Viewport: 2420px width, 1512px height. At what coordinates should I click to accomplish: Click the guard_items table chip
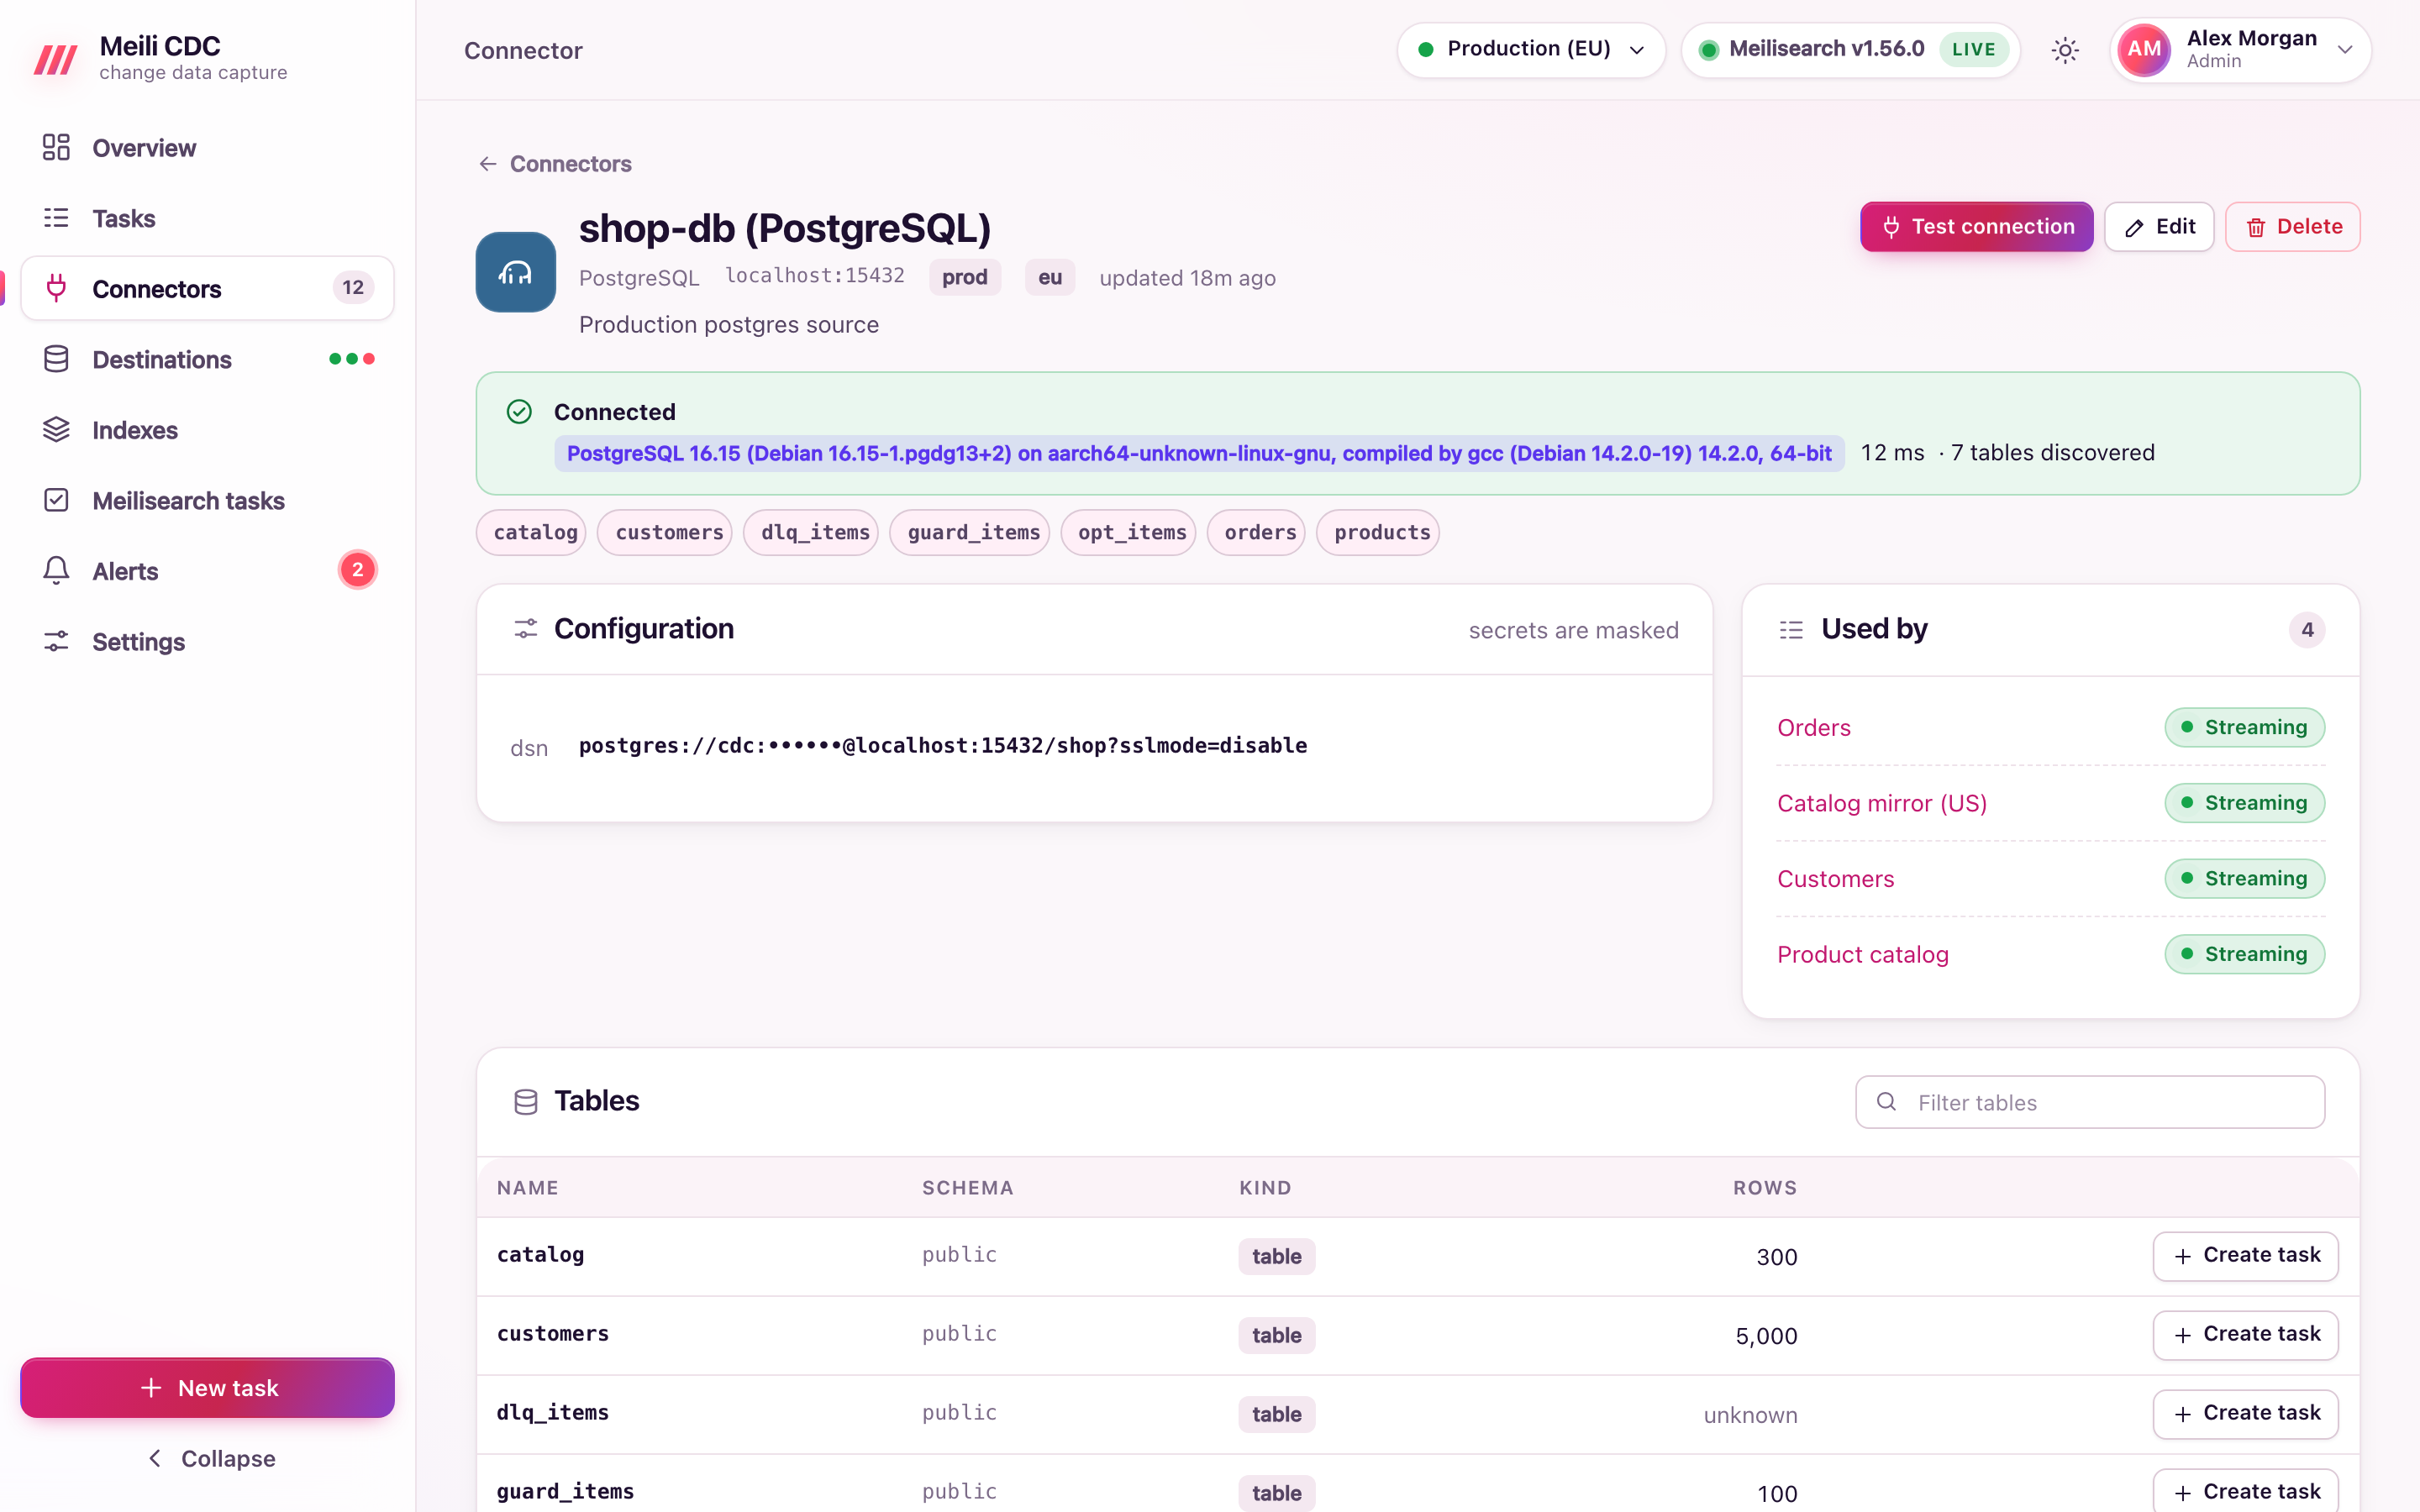click(970, 532)
